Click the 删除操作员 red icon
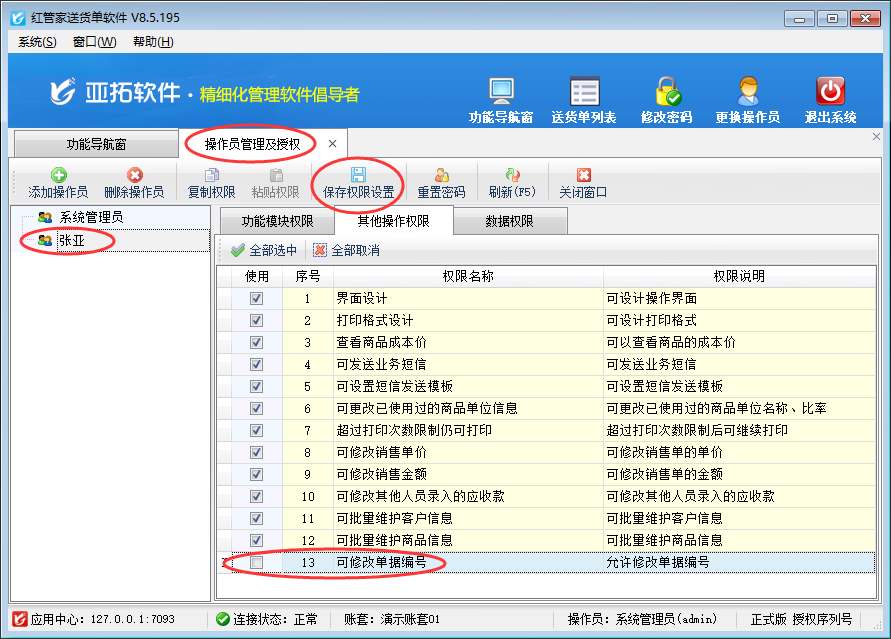The image size is (891, 639). [134, 175]
